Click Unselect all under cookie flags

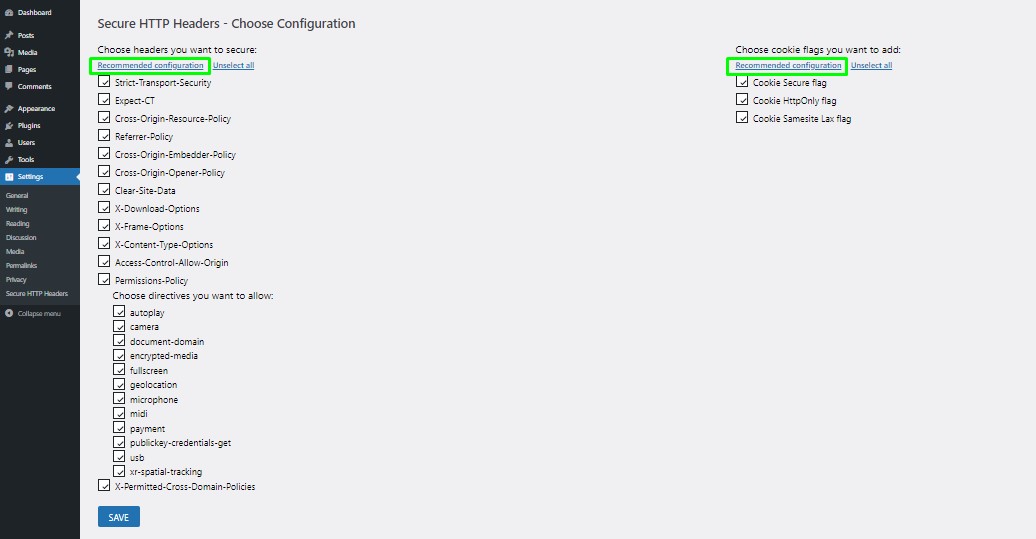pyautogui.click(x=871, y=65)
